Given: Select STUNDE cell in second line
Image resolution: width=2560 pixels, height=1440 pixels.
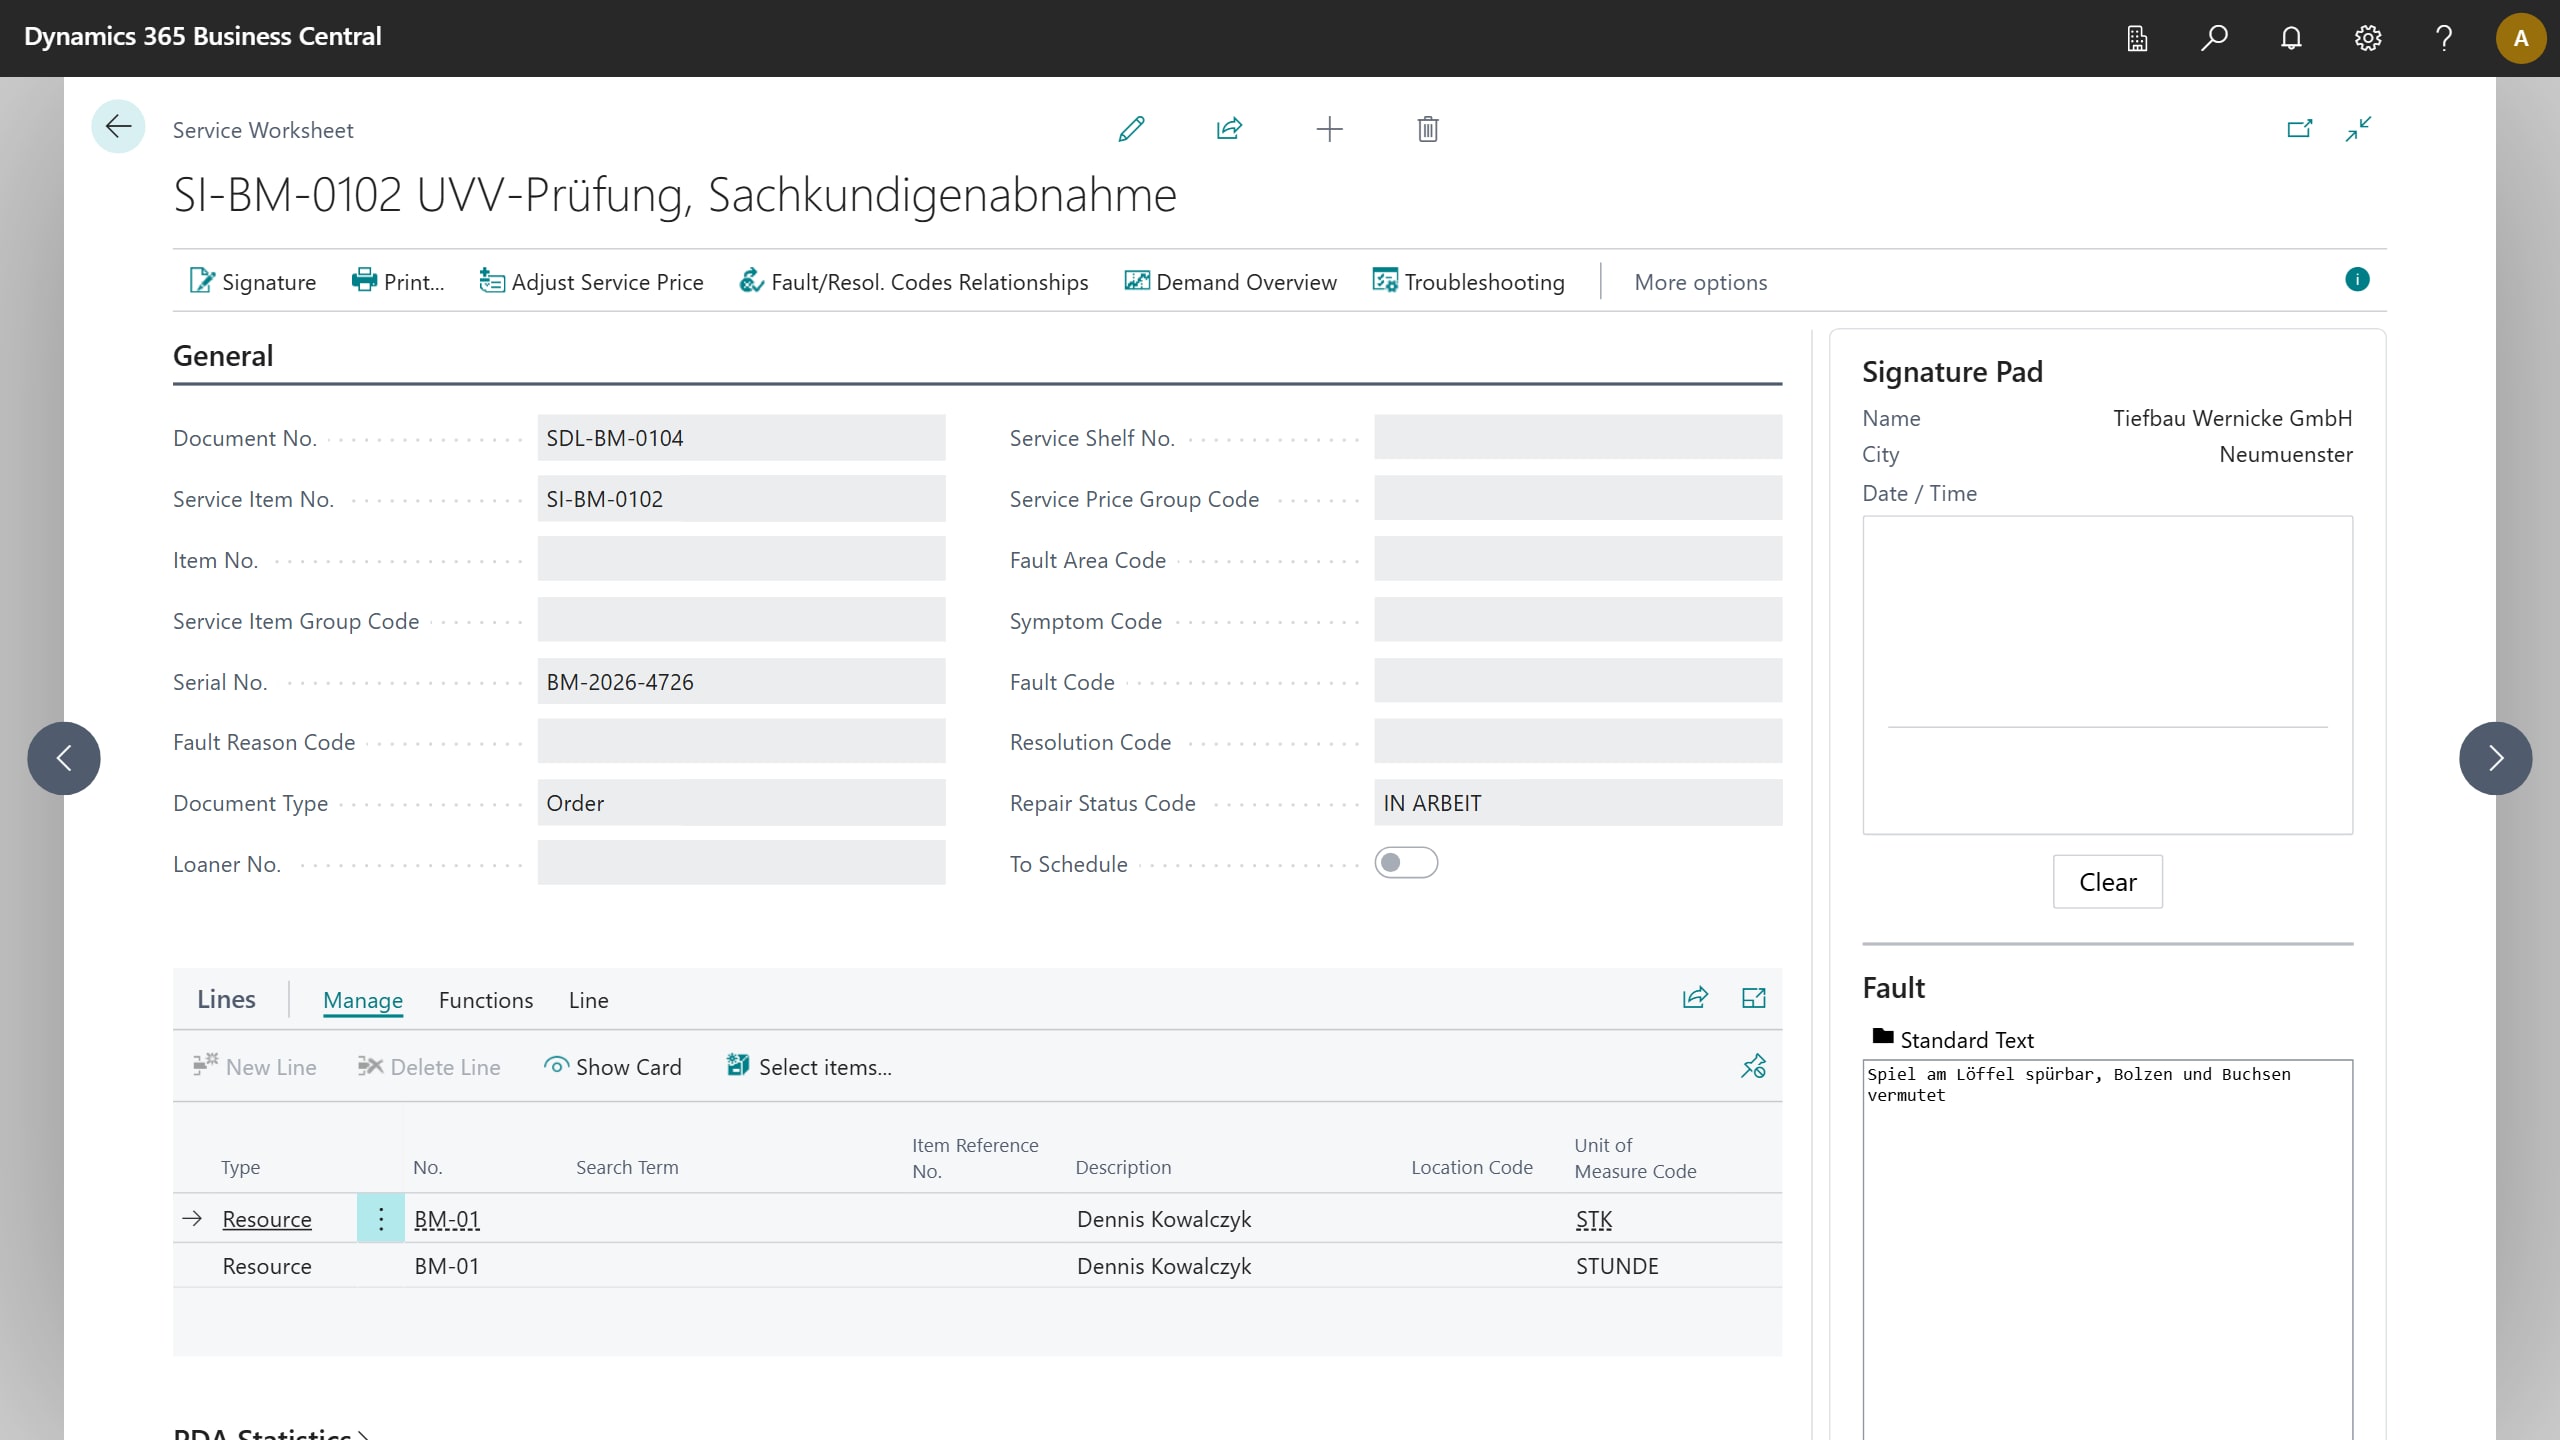Looking at the screenshot, I should point(1617,1266).
